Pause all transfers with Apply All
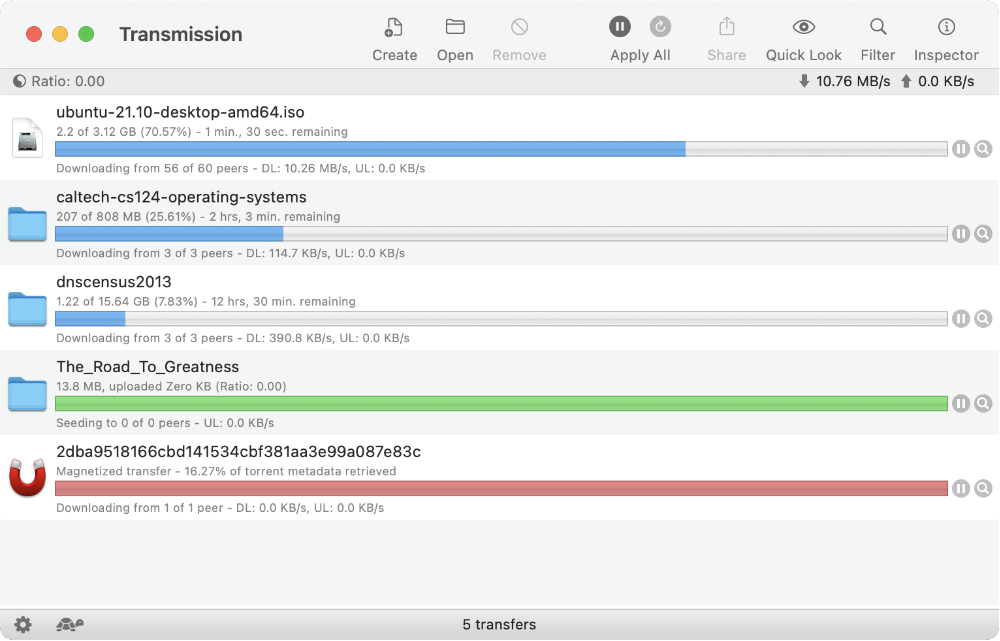 pos(619,27)
